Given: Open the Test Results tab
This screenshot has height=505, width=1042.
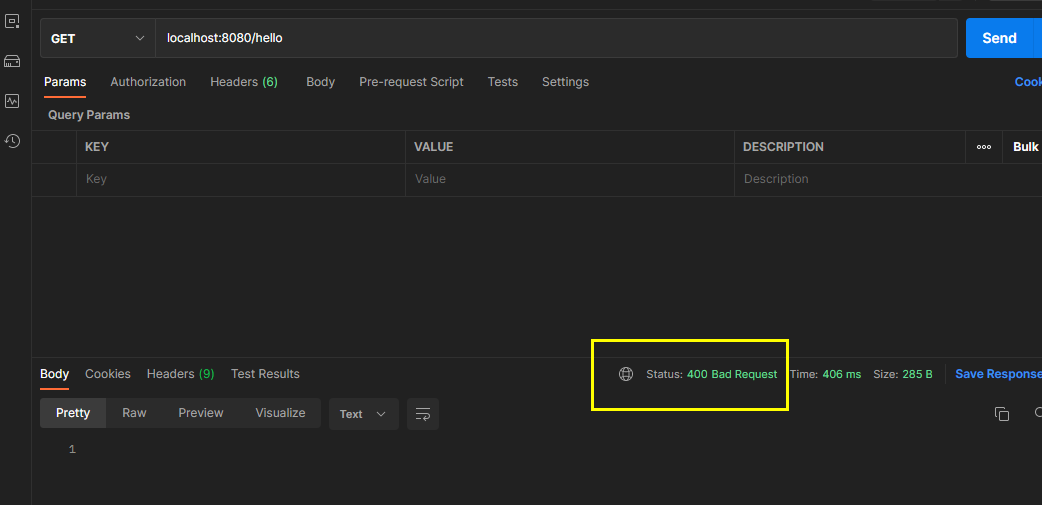Looking at the screenshot, I should (265, 374).
